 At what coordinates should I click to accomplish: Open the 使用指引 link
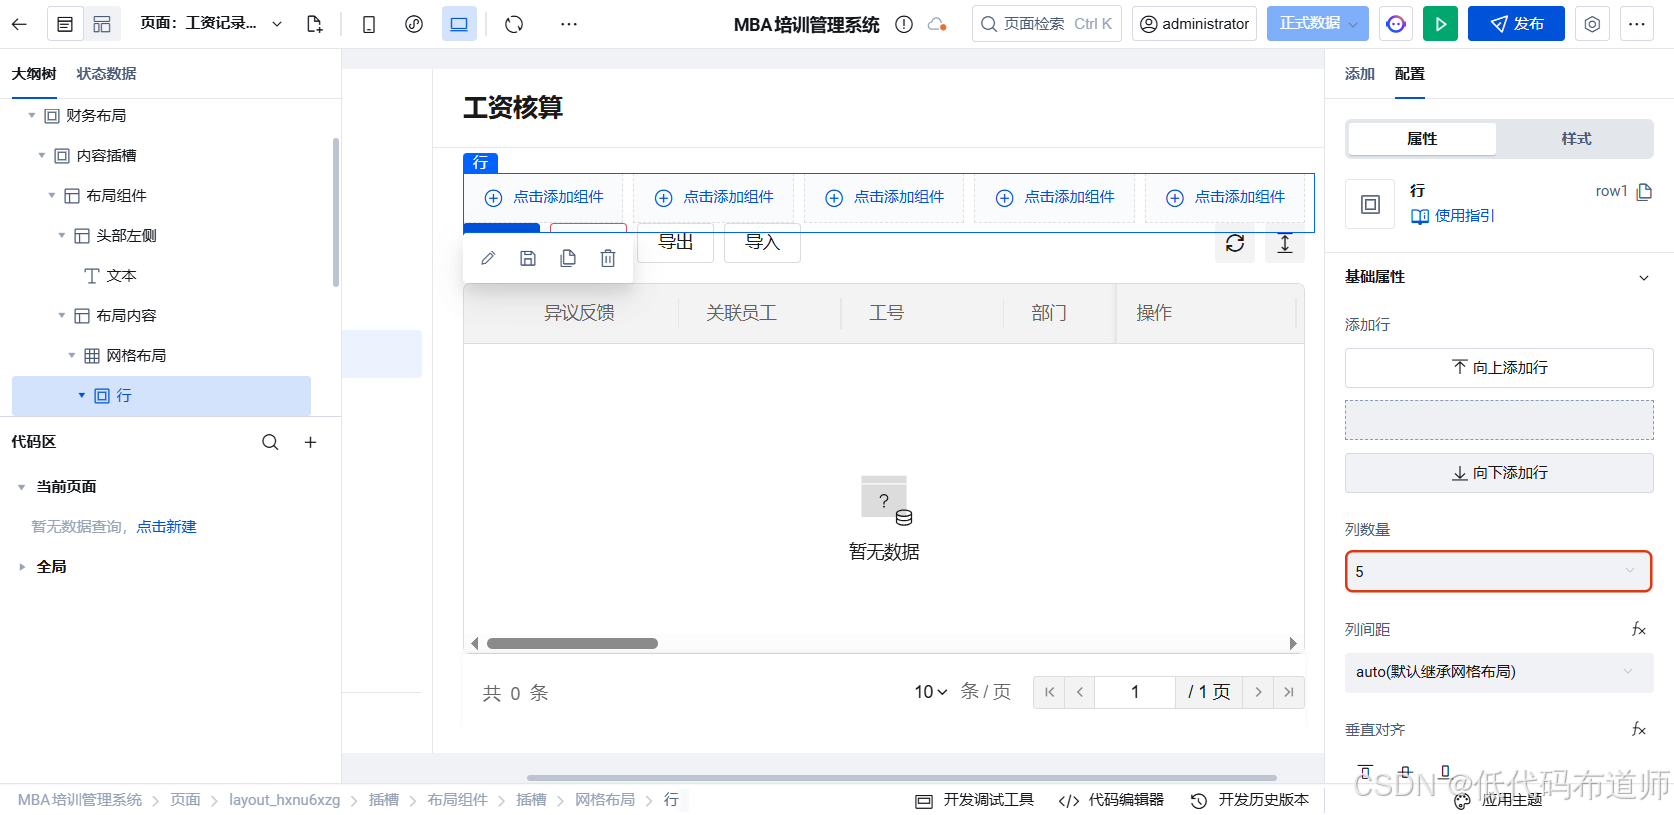[x=1452, y=216]
